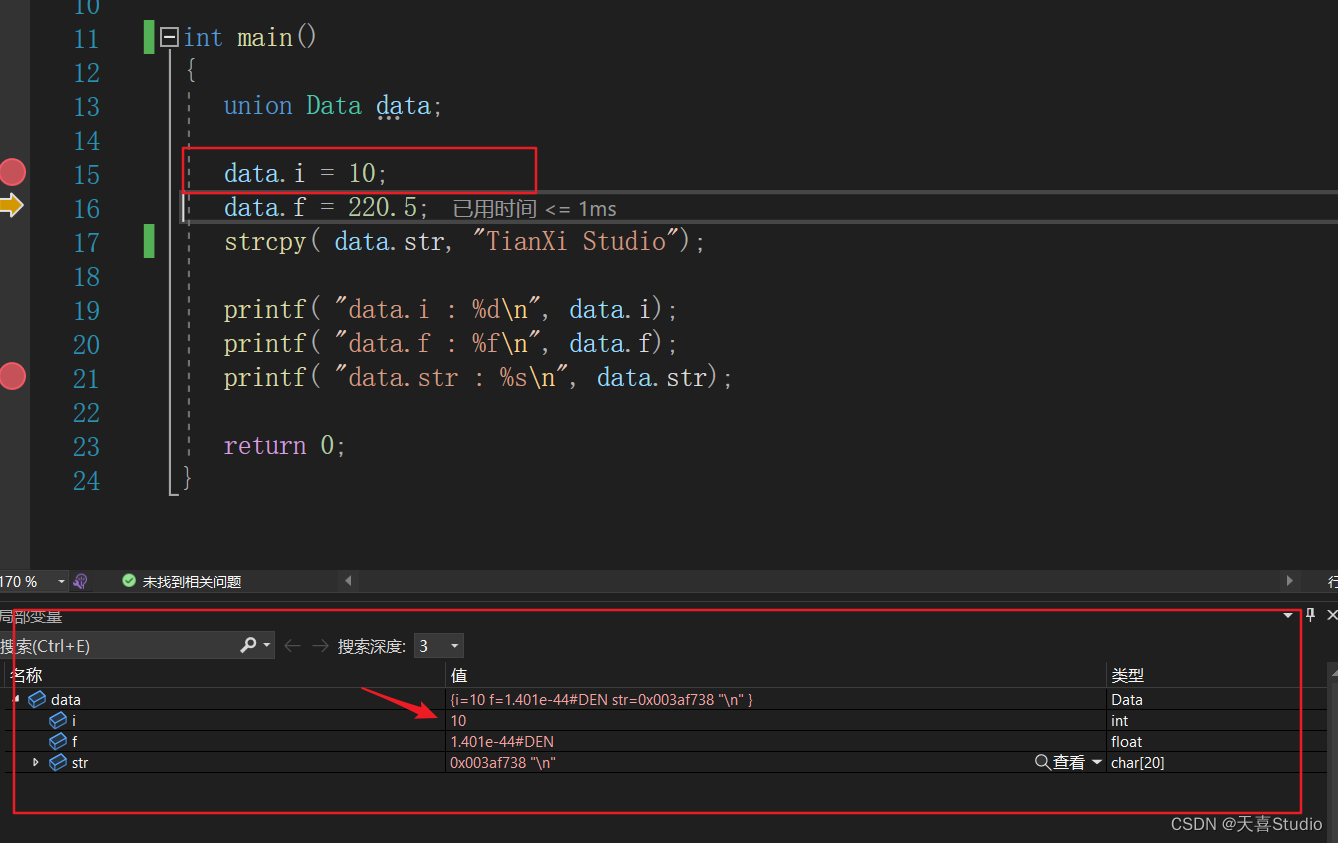Click the value 10 of field i
The height and width of the screenshot is (843, 1338).
tap(458, 721)
